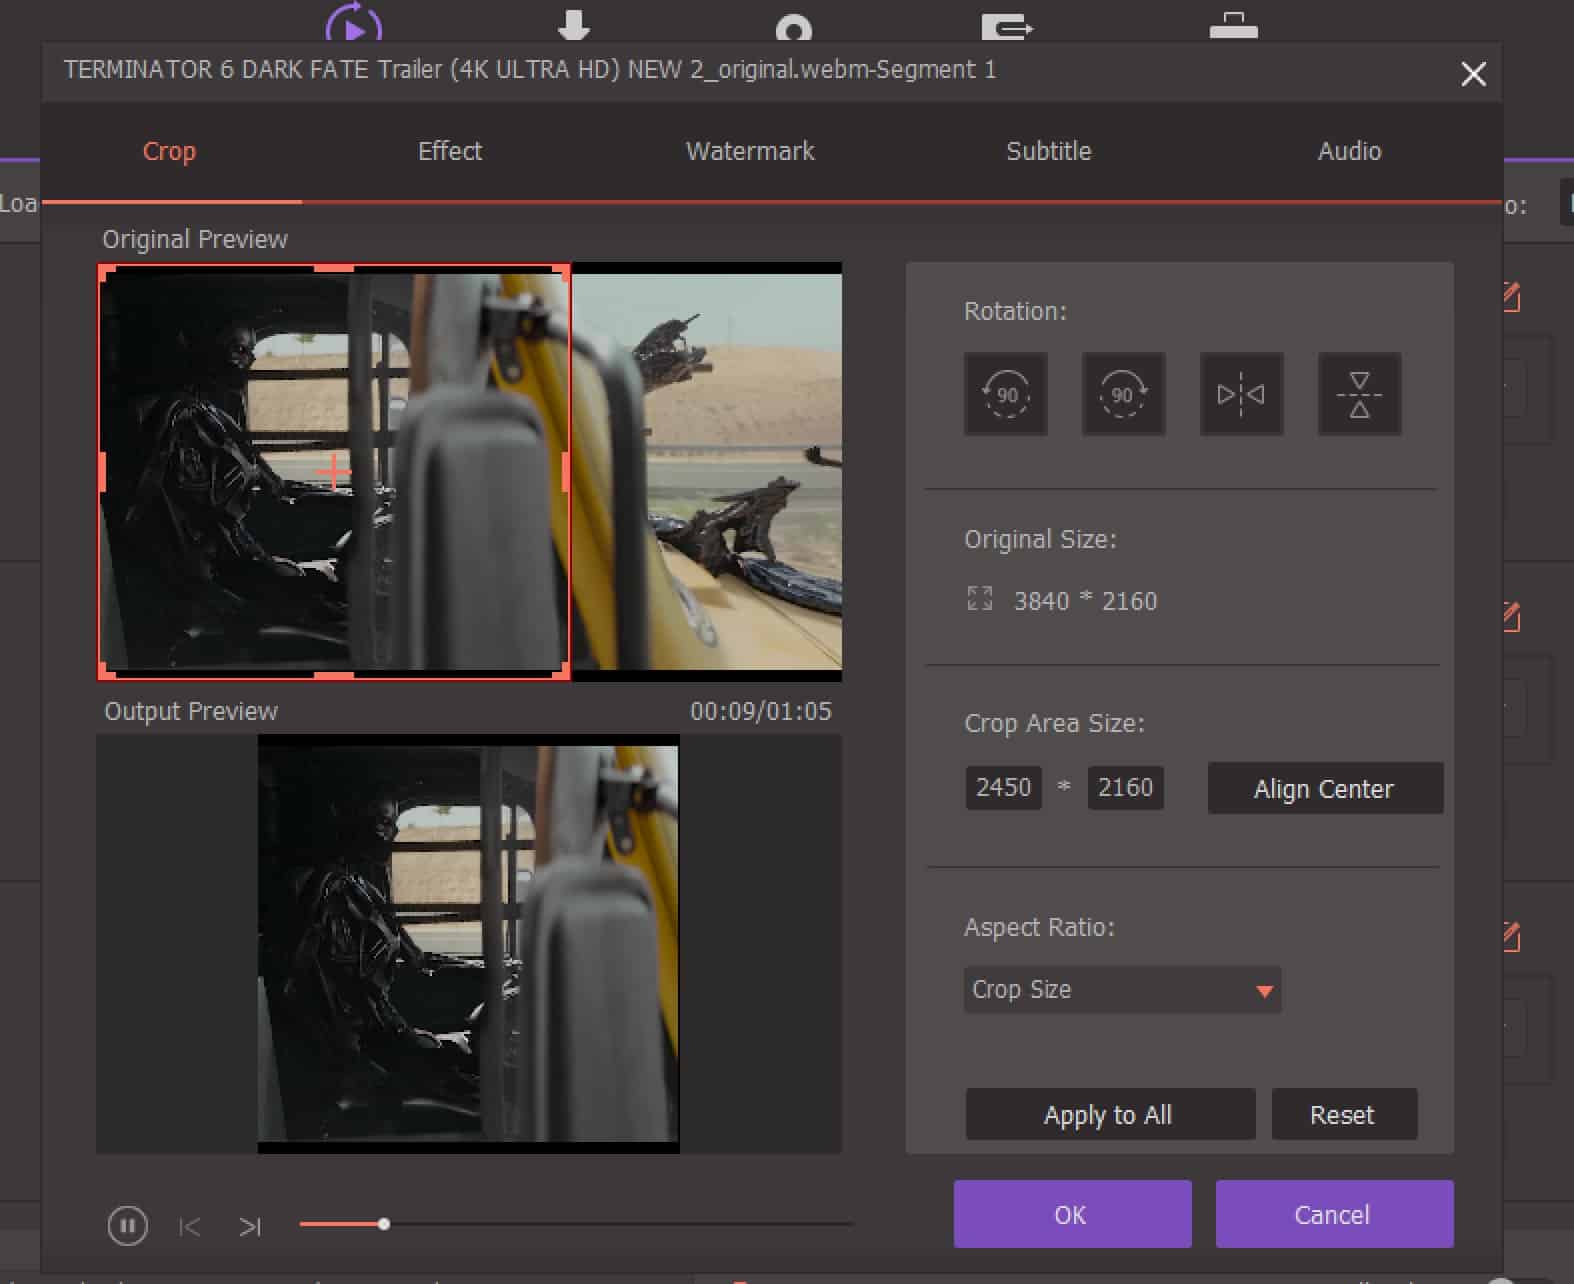Step to the next frame
1574x1284 pixels.
[x=250, y=1226]
